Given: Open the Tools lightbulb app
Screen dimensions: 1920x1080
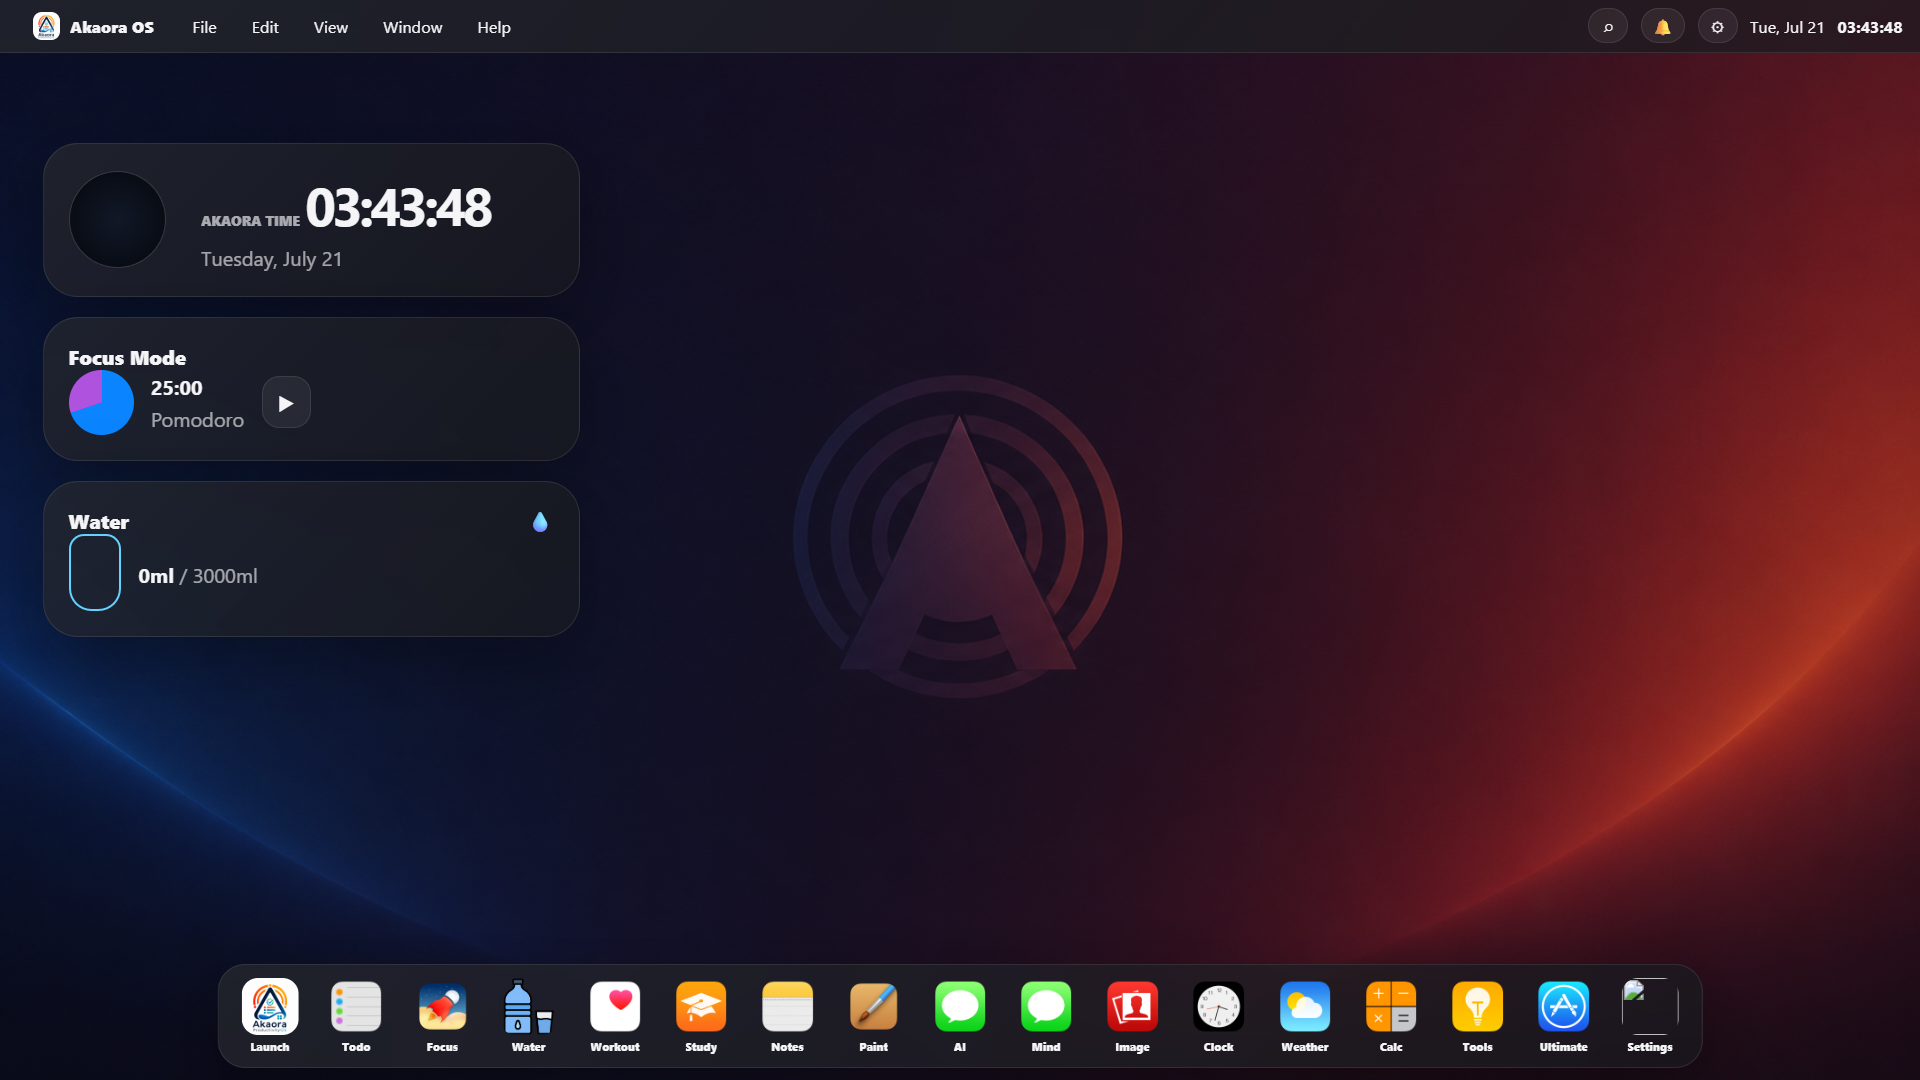Looking at the screenshot, I should coord(1477,1015).
